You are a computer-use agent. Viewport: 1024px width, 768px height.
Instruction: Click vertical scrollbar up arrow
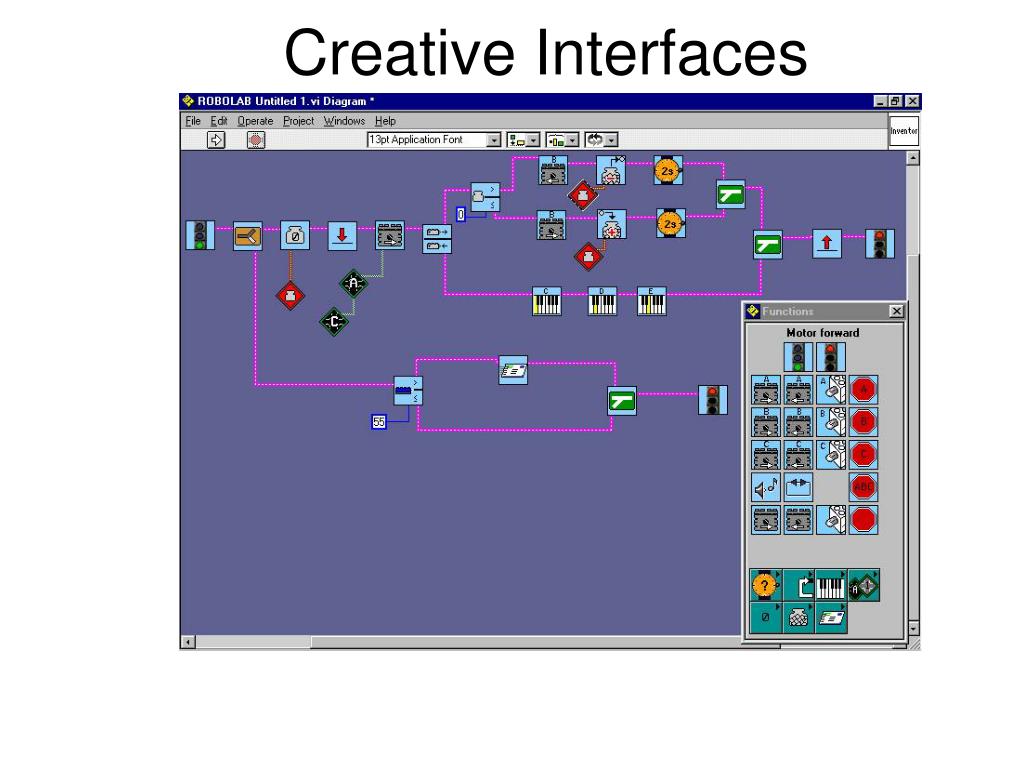coord(913,158)
